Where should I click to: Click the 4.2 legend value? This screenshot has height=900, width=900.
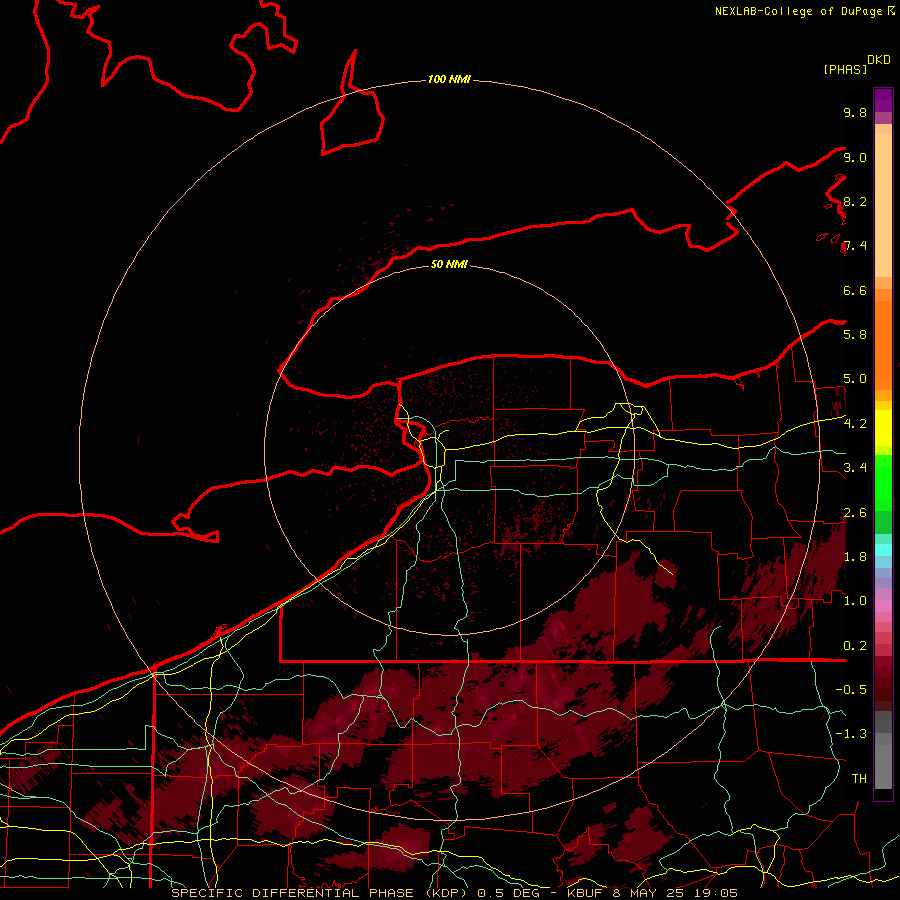point(855,423)
